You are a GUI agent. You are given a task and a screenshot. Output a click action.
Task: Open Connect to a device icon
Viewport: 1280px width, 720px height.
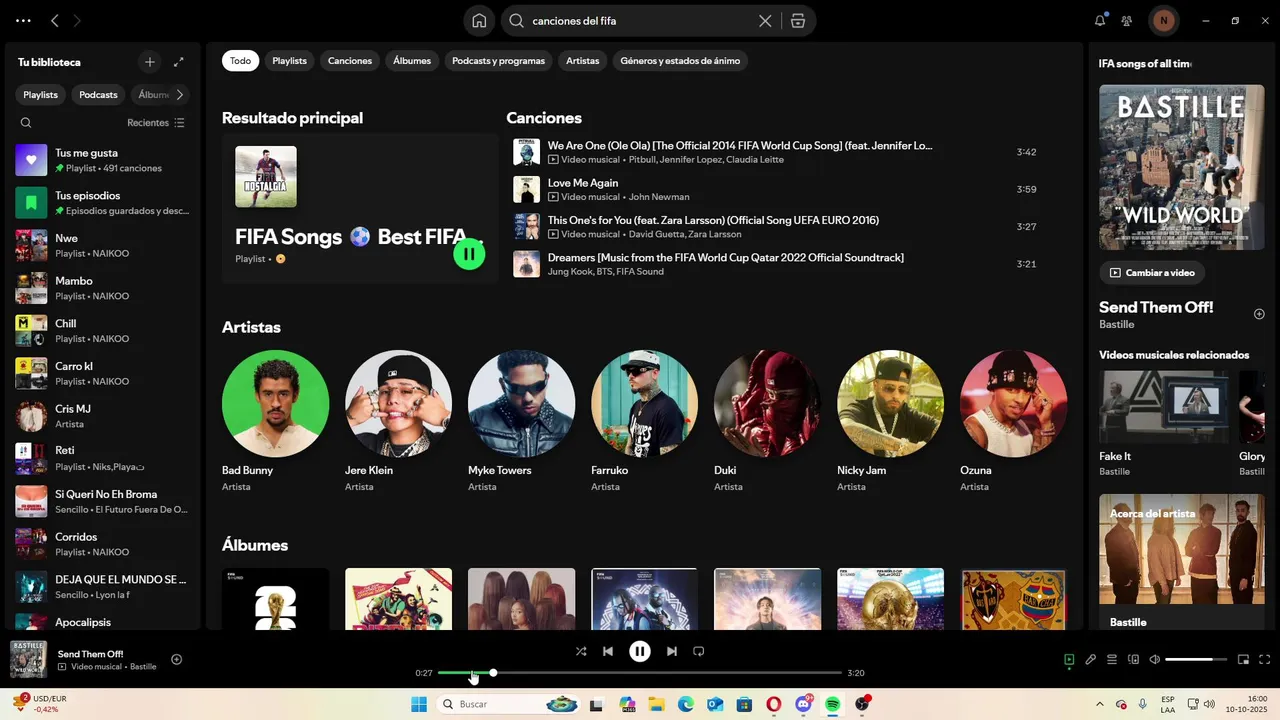[x=1134, y=659]
